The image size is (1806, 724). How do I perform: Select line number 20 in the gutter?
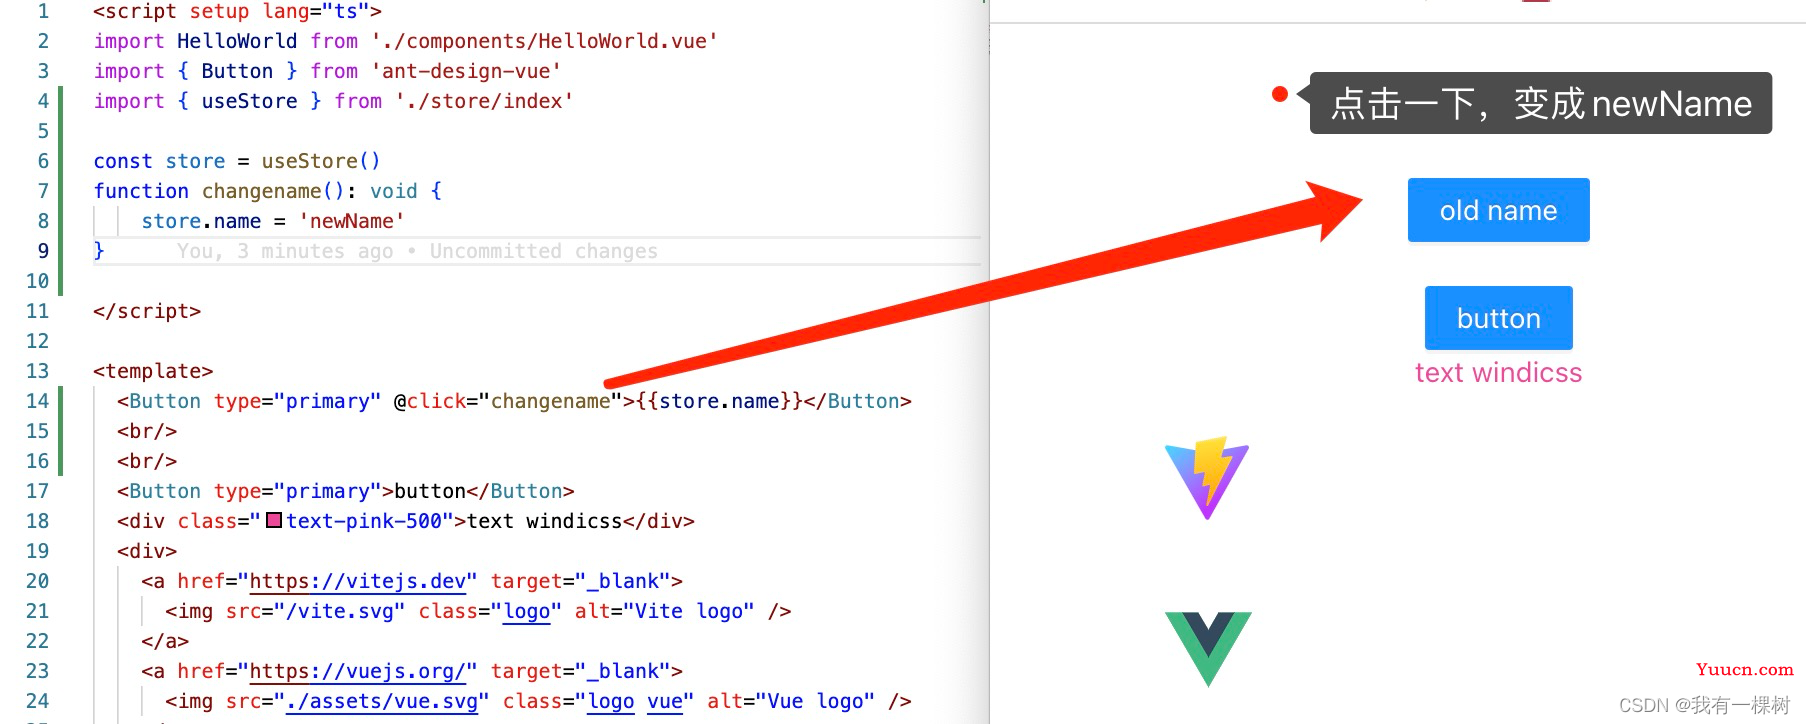coord(37,581)
